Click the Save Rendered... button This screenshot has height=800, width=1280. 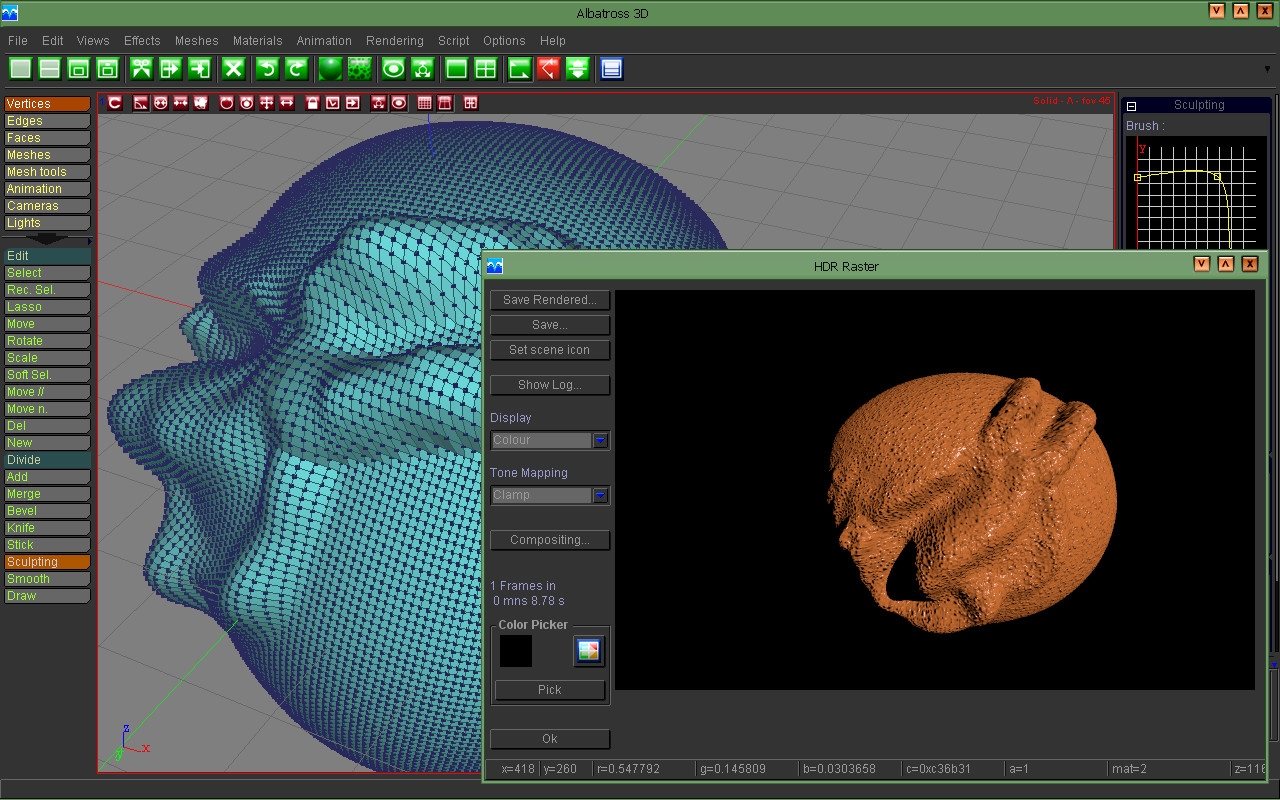tap(550, 300)
